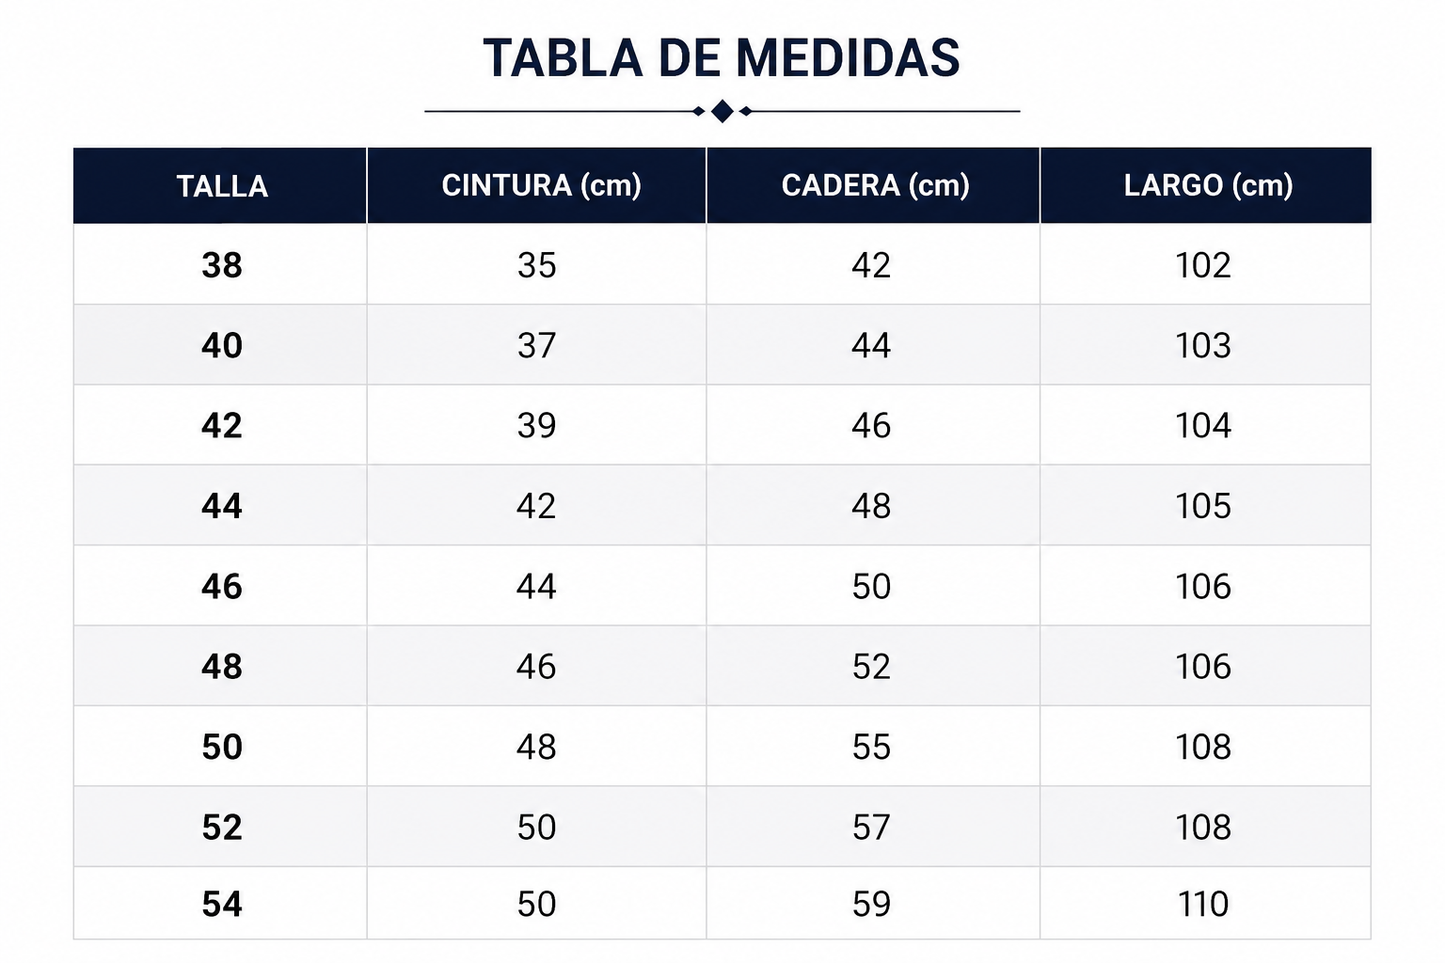Click size 42 row label
This screenshot has height=963, width=1445.
[x=222, y=425]
